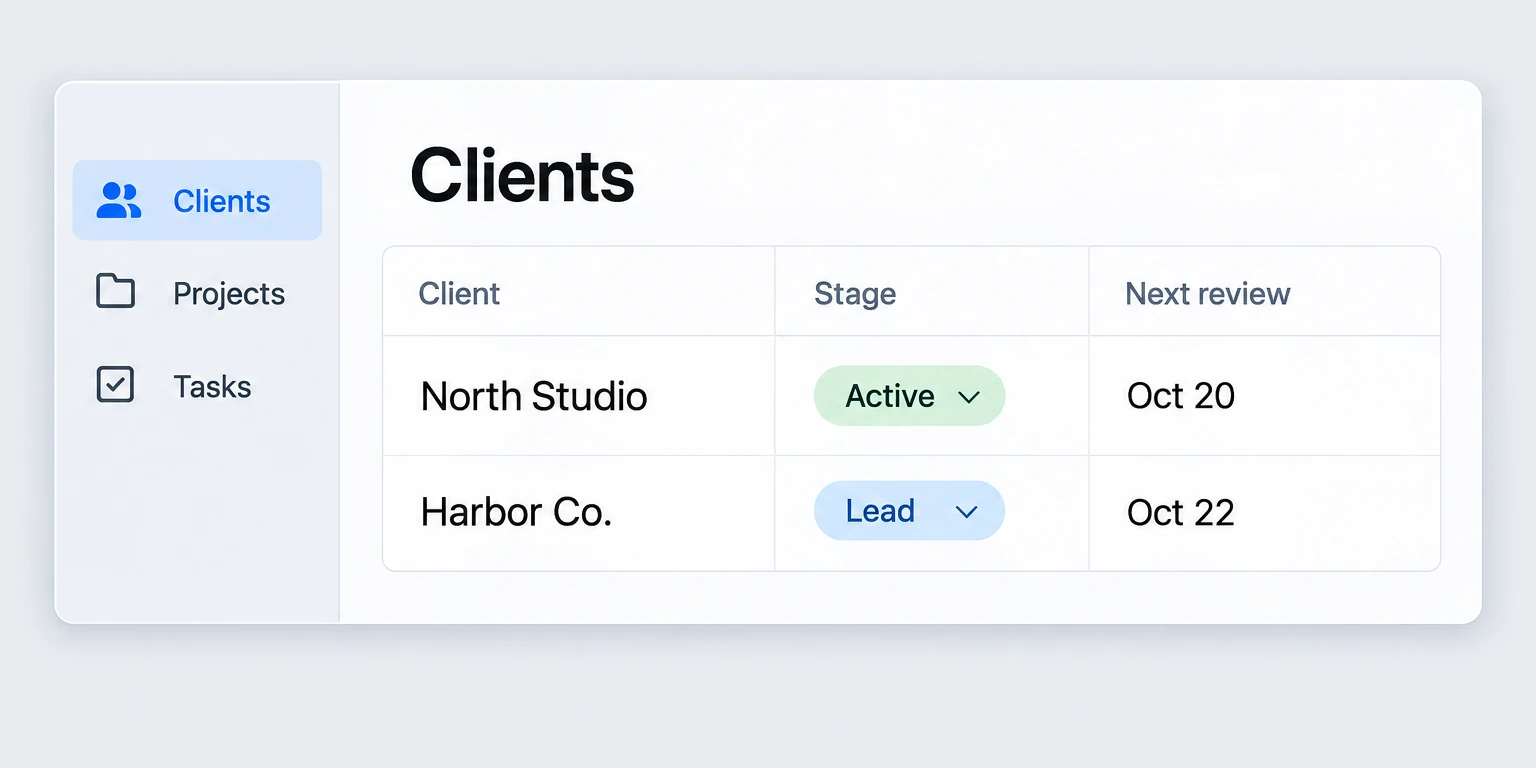Select the Harbor Co. client name
This screenshot has height=768, width=1536.
click(x=516, y=512)
